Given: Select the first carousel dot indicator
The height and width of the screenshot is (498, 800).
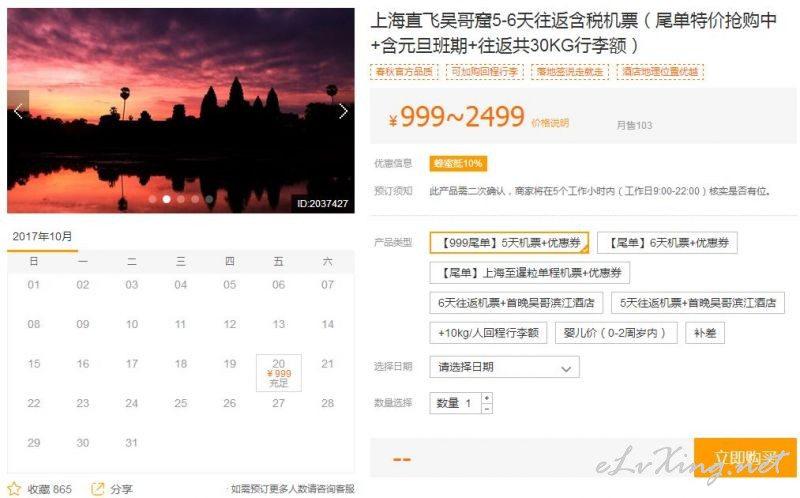Looking at the screenshot, I should click(x=152, y=199).
